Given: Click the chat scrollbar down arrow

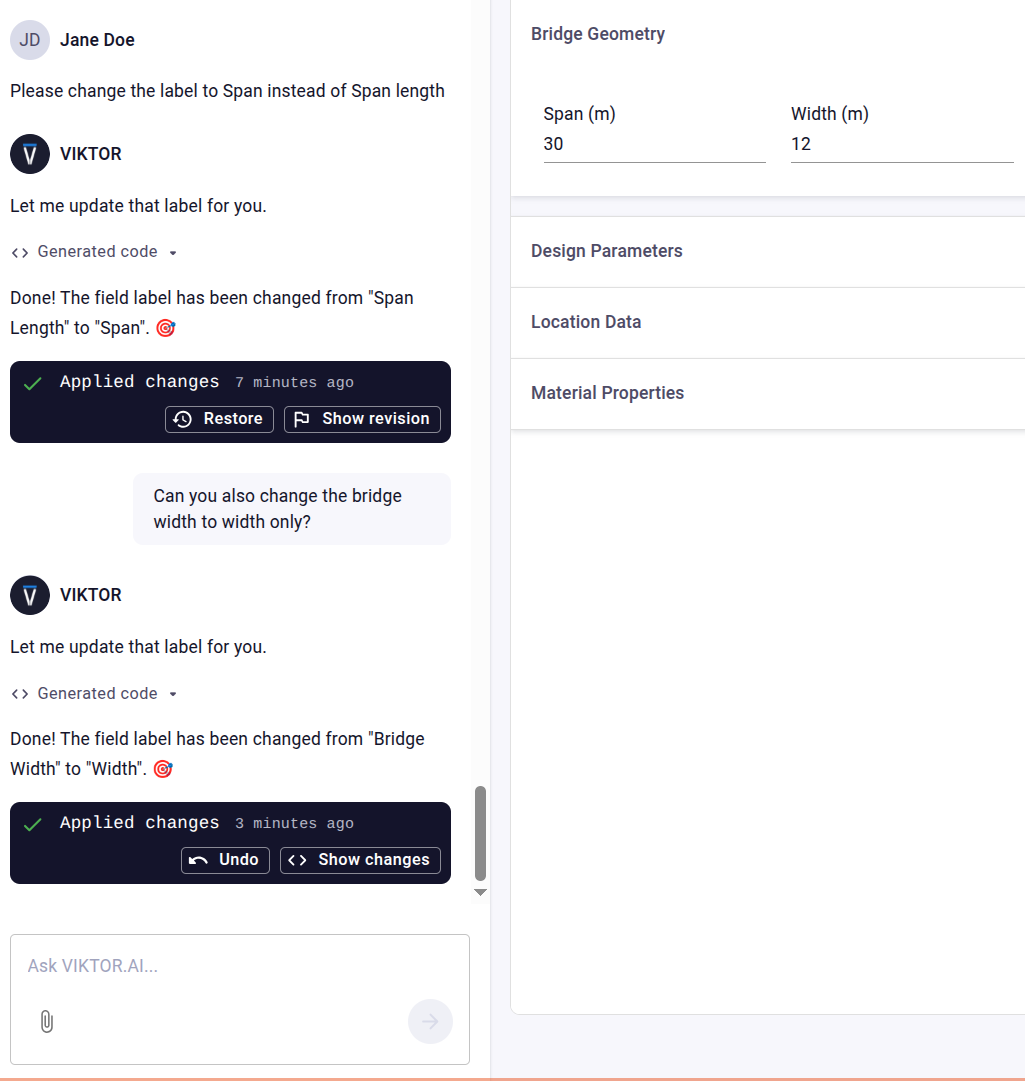Looking at the screenshot, I should 480,892.
